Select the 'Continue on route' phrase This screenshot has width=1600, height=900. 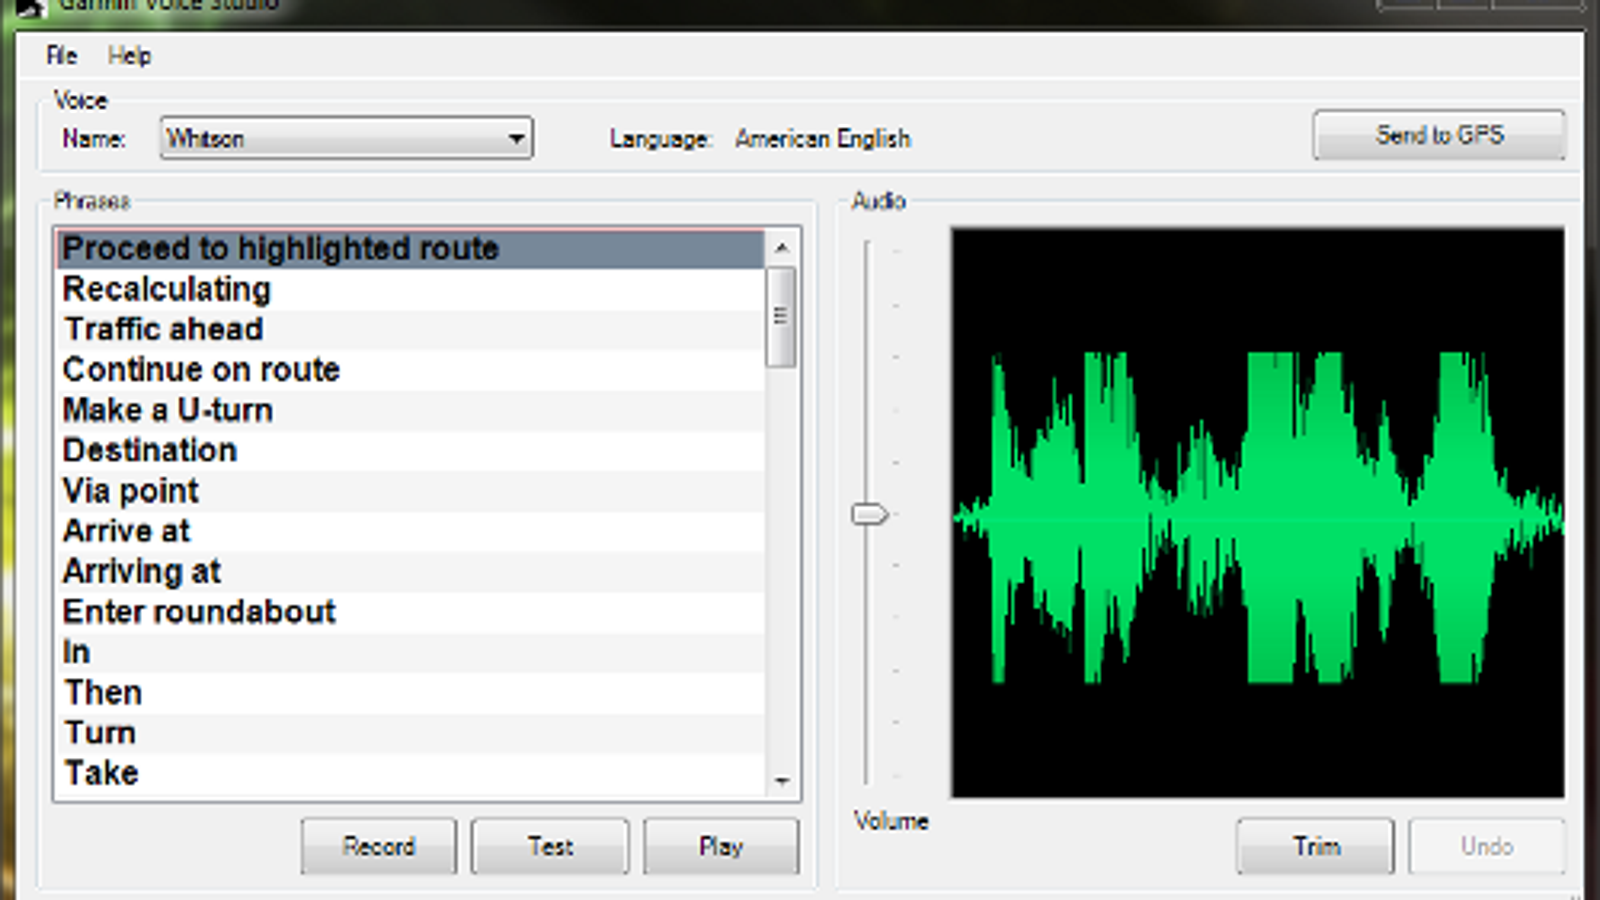tap(410, 369)
